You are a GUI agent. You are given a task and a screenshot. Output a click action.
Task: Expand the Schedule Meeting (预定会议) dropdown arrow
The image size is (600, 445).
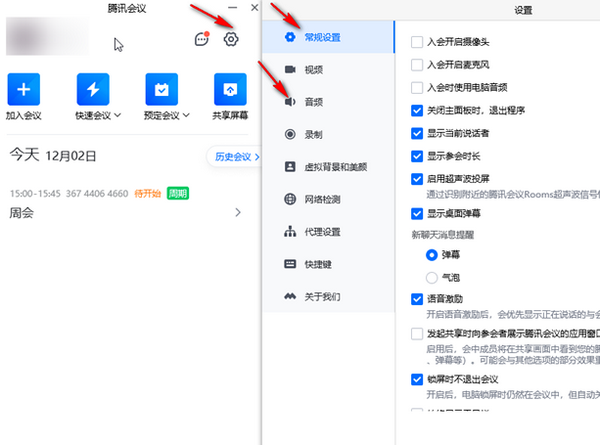pos(187,116)
